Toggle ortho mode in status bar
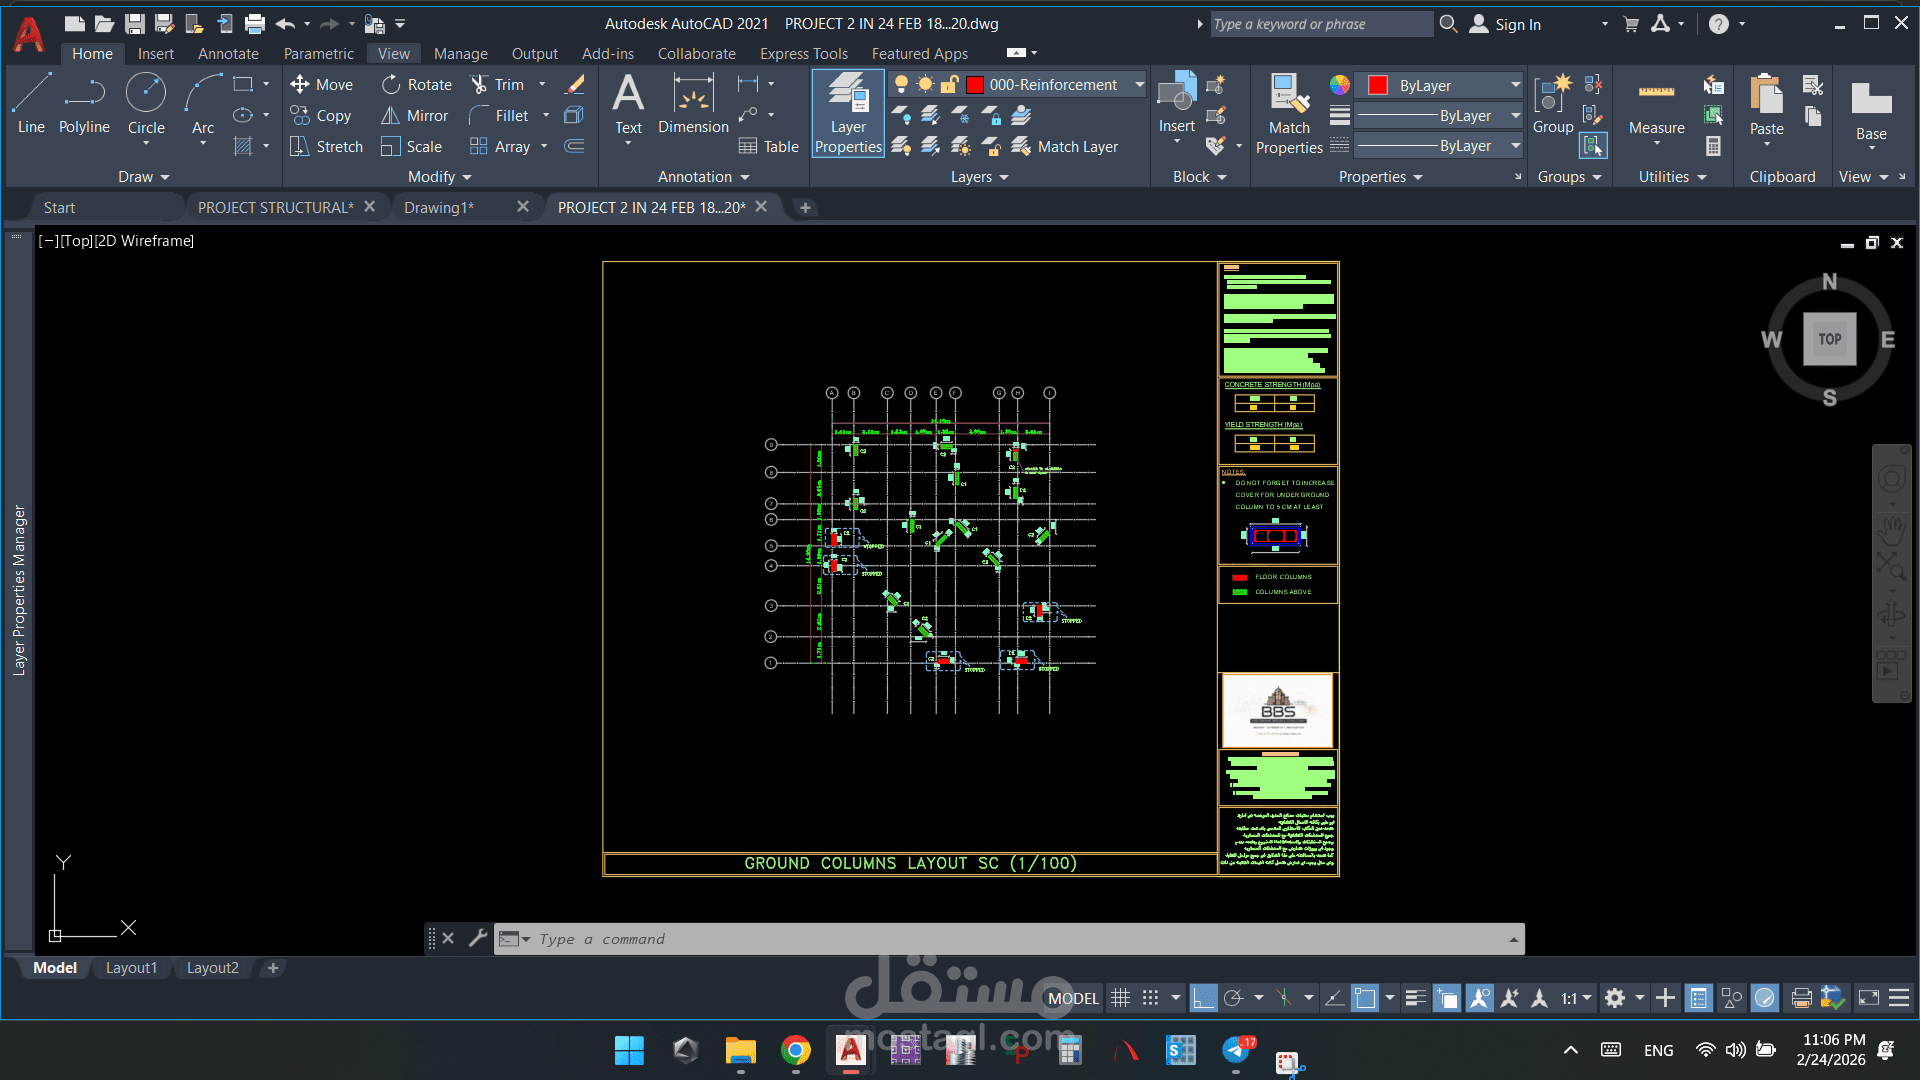 pyautogui.click(x=1204, y=998)
